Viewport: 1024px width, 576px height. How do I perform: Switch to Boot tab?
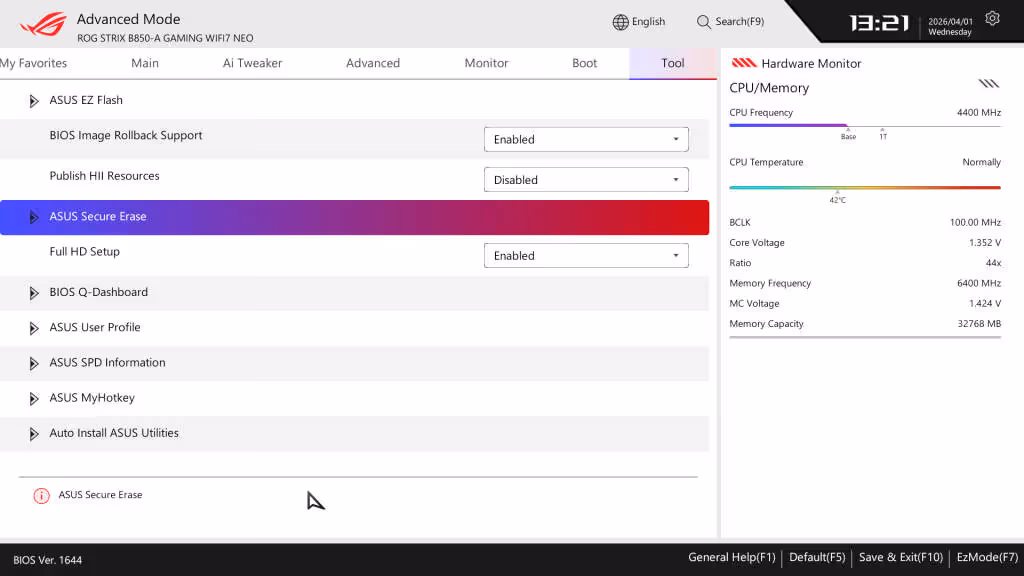click(584, 63)
